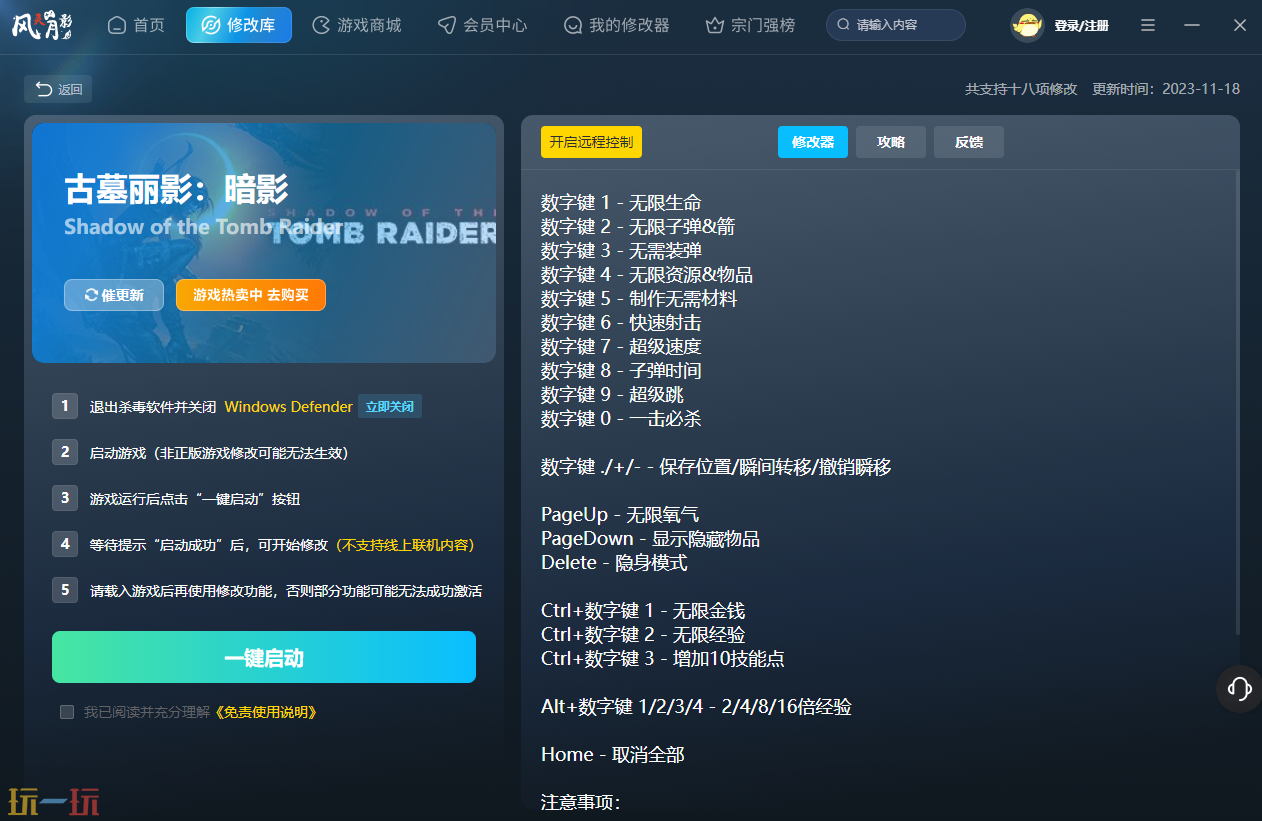Click text 数字键 2 - 无限子弹&箭
This screenshot has height=821, width=1262.
(638, 227)
